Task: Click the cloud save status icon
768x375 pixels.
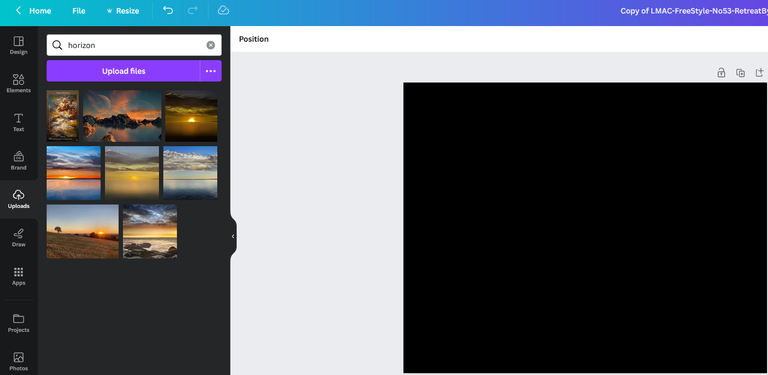Action: 223,10
